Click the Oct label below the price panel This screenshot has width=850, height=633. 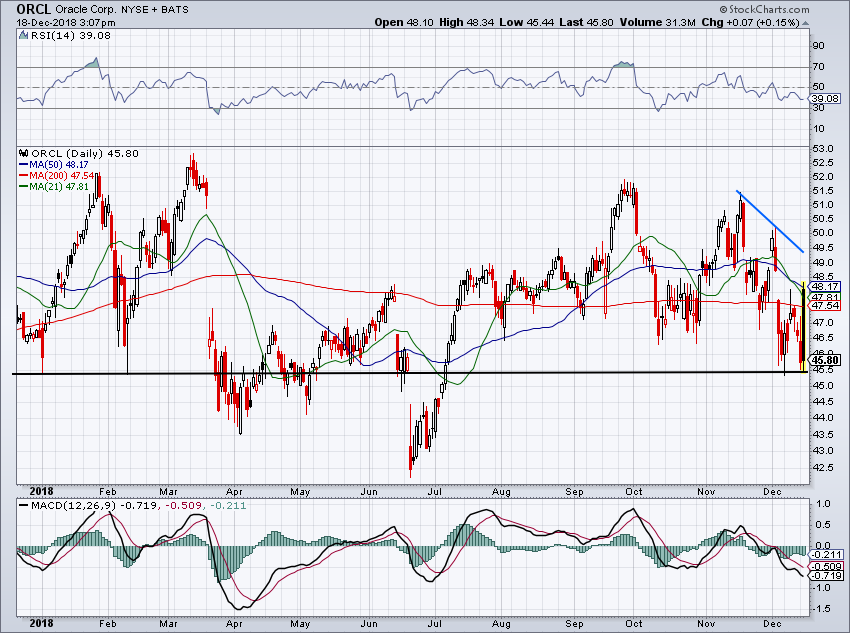tap(634, 492)
